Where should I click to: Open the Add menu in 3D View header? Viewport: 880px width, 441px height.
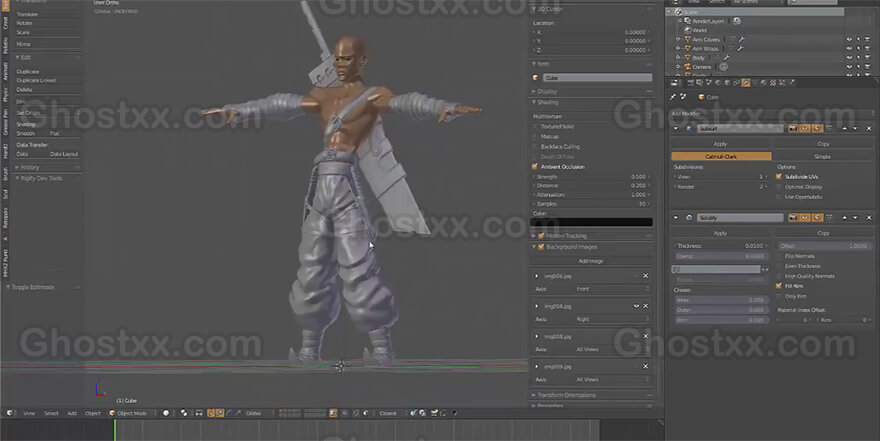tap(72, 413)
